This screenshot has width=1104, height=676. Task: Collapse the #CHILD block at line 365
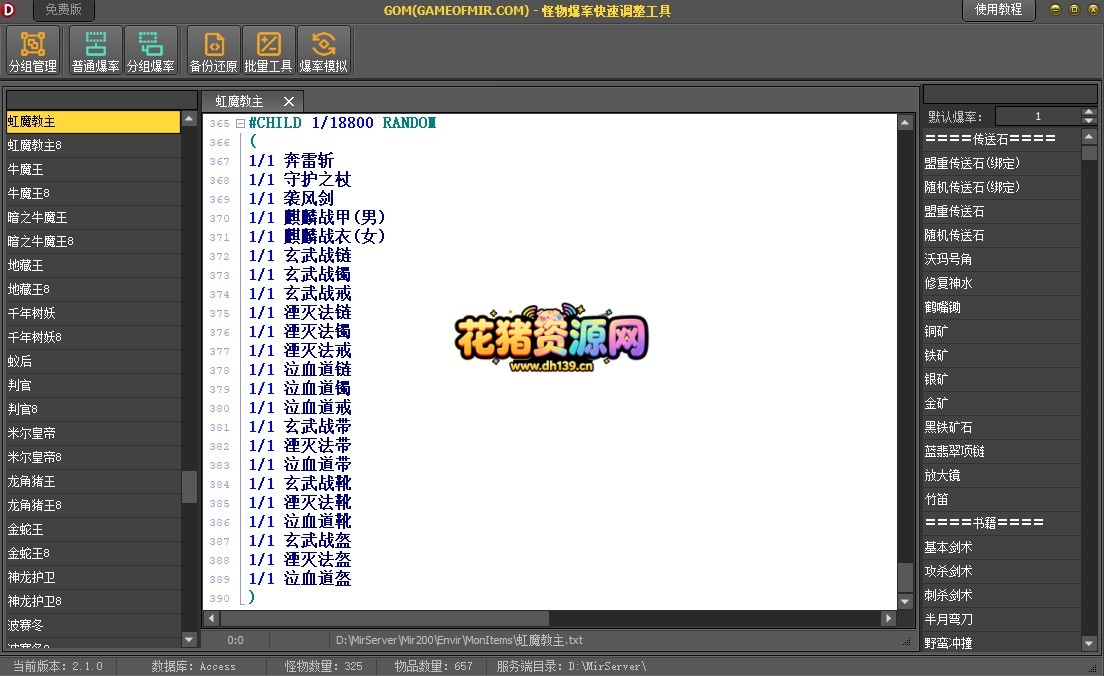pyautogui.click(x=240, y=123)
